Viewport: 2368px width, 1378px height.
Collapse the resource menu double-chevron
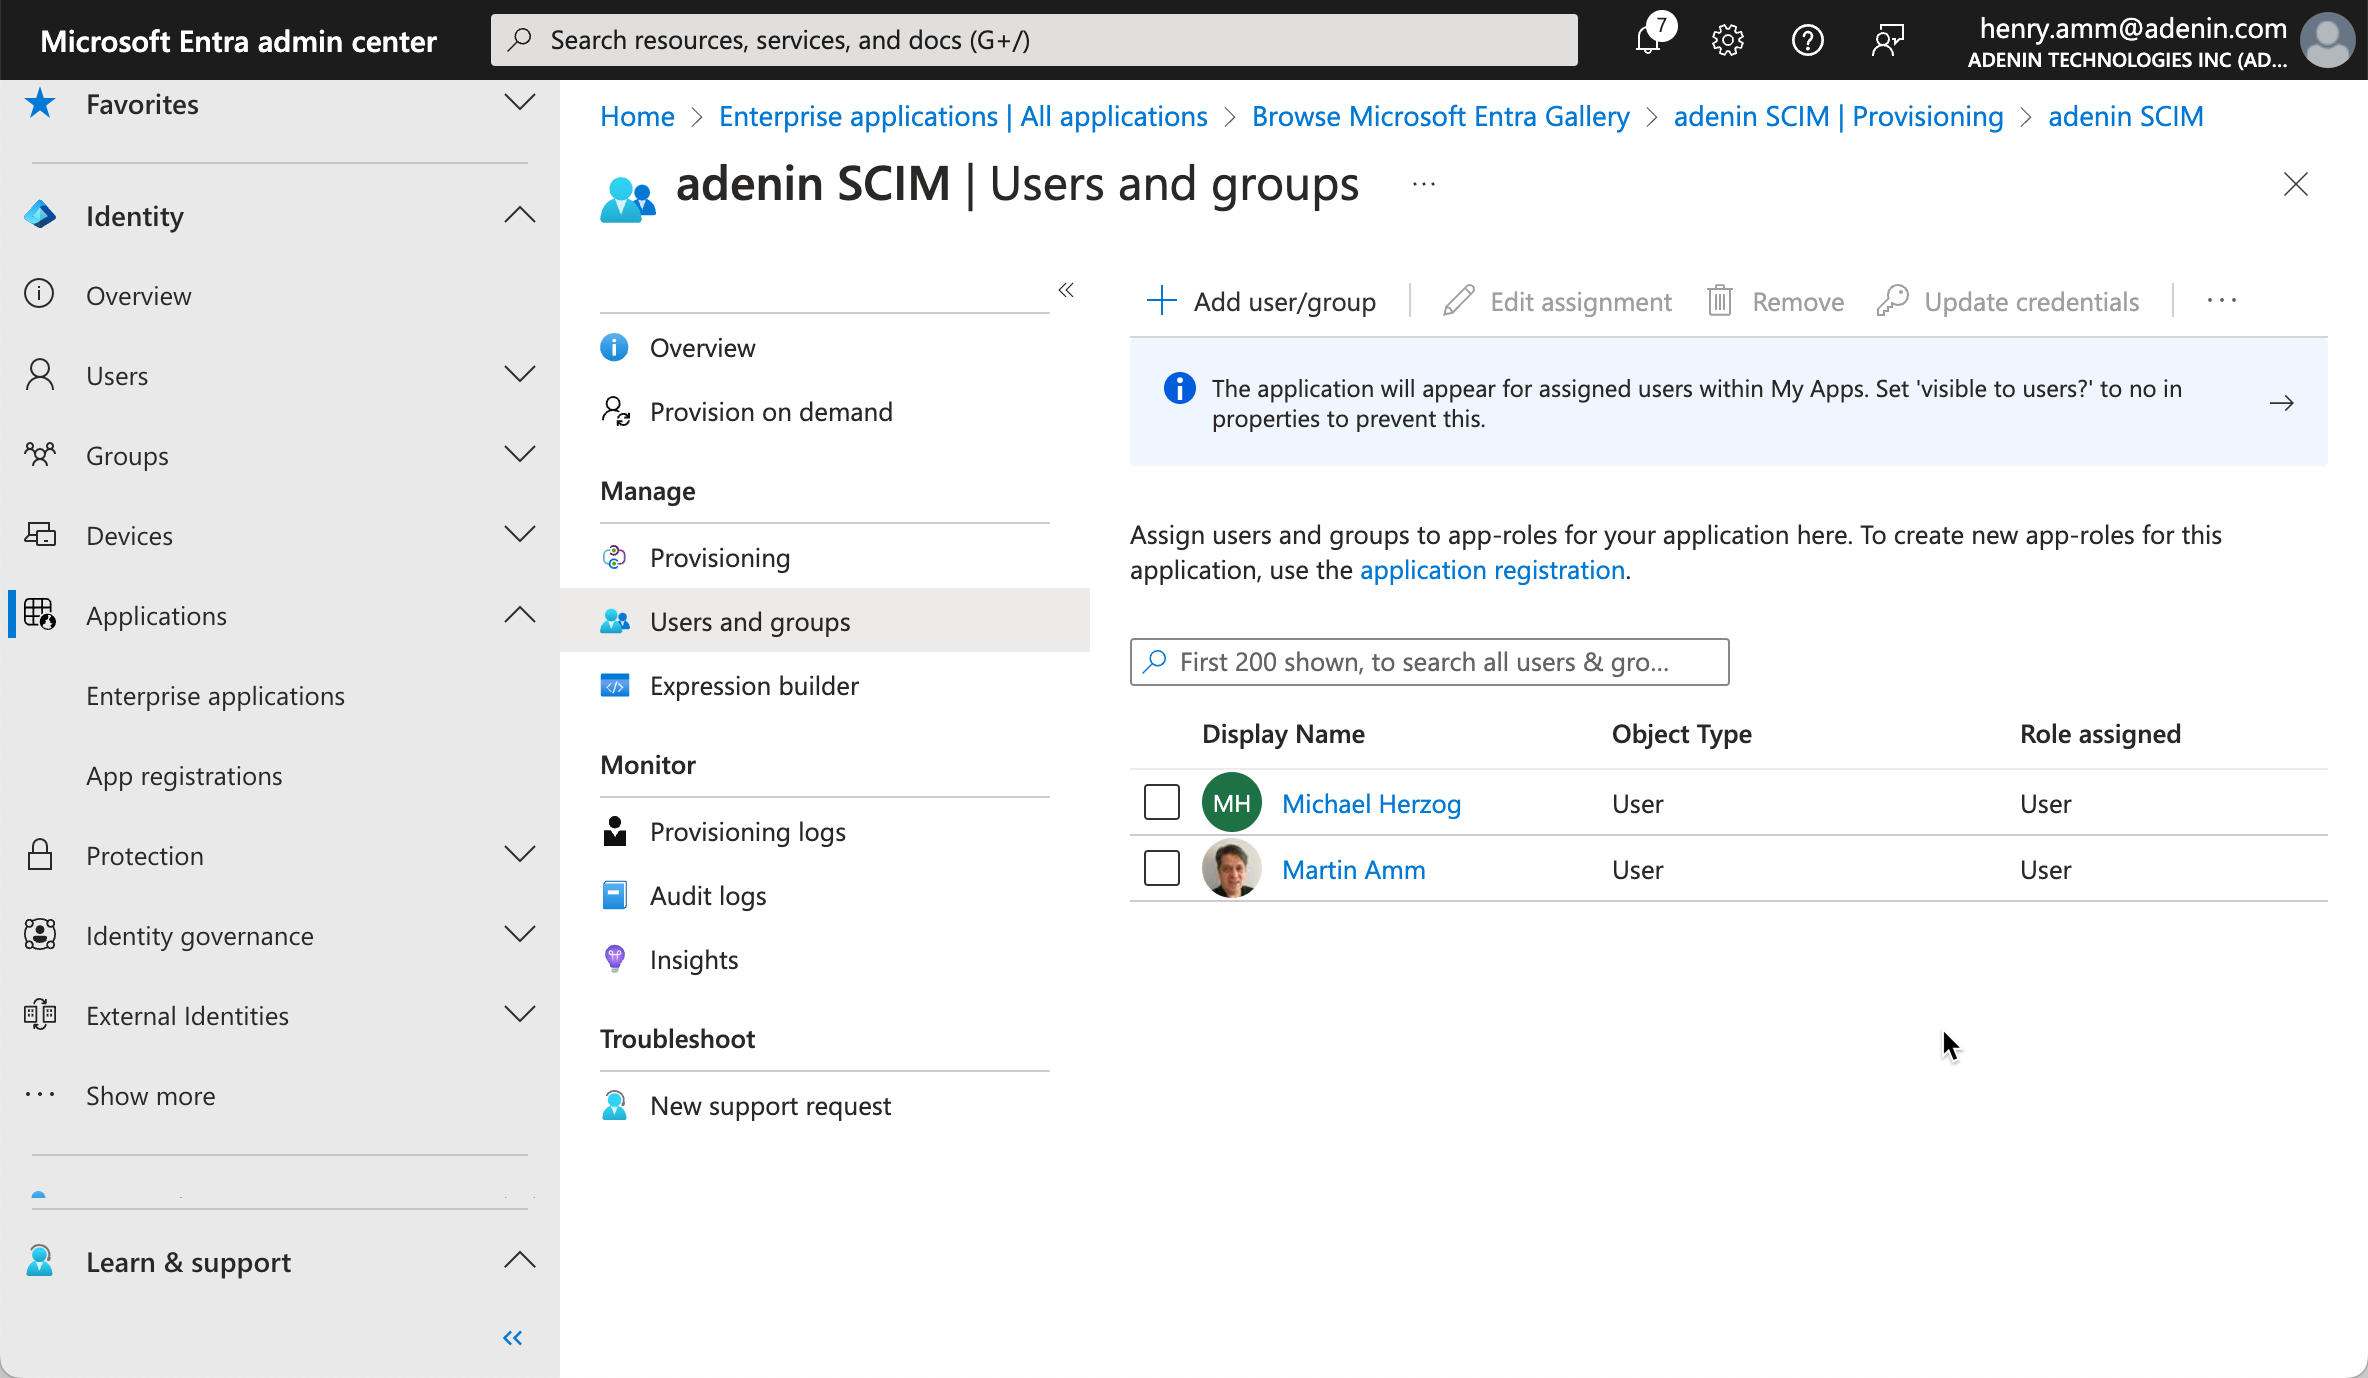coord(1066,290)
